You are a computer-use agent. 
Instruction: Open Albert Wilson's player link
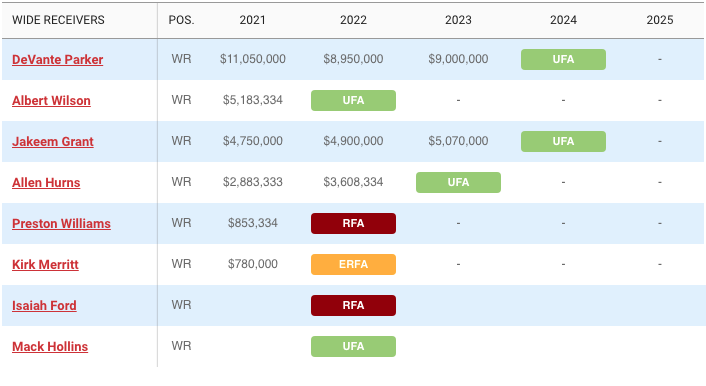pos(51,100)
